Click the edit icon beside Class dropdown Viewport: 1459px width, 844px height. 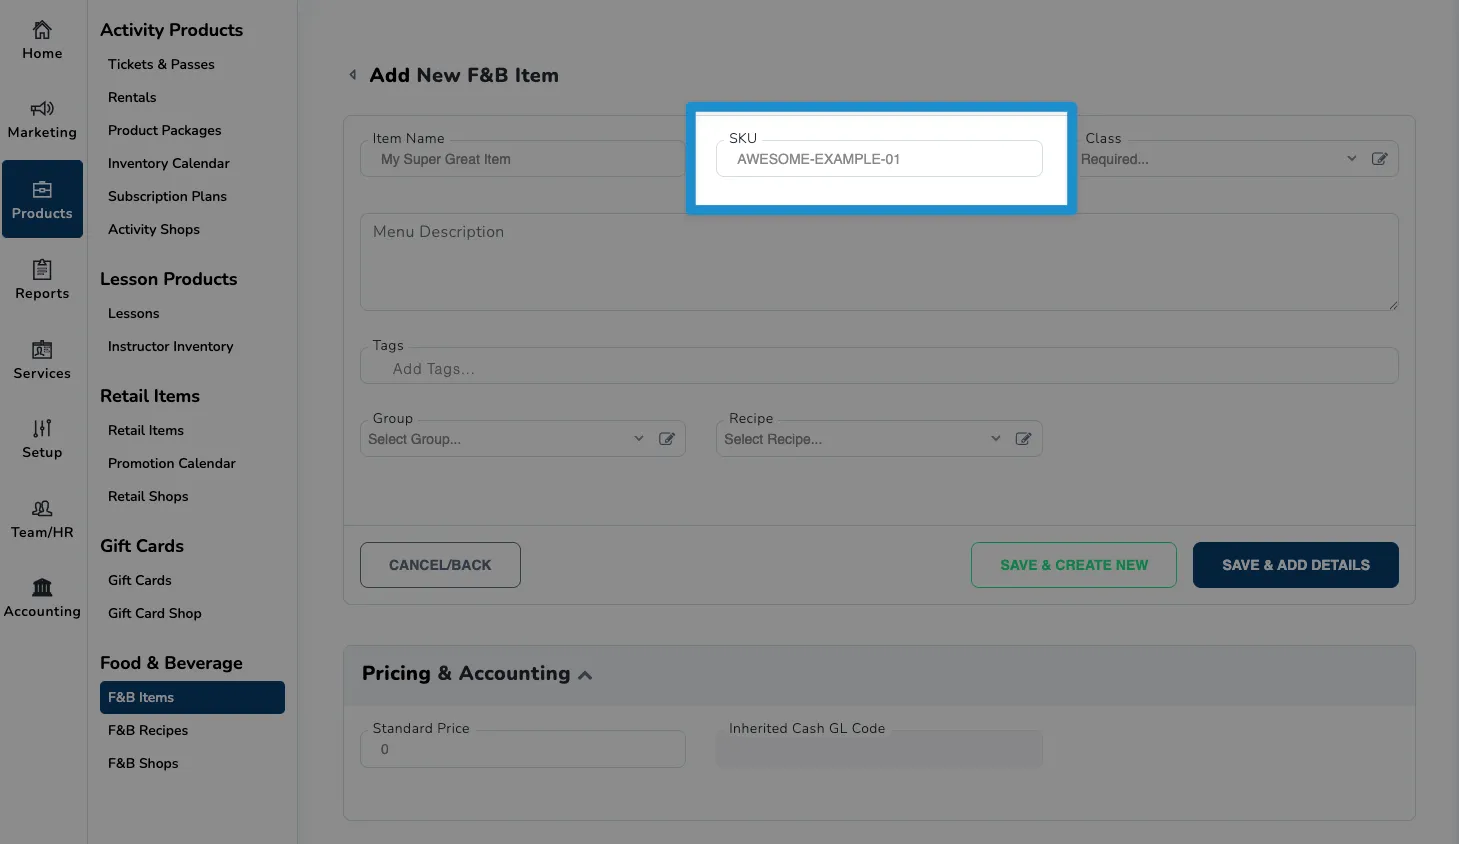click(1379, 159)
